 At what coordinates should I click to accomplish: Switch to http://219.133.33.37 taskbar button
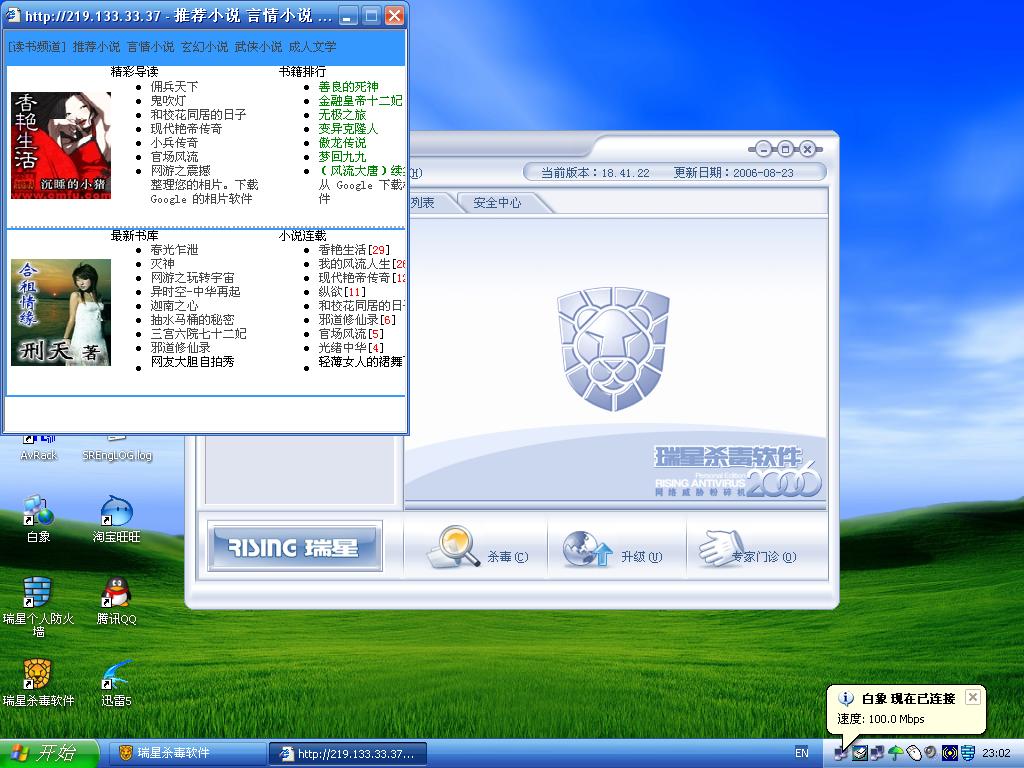click(348, 754)
